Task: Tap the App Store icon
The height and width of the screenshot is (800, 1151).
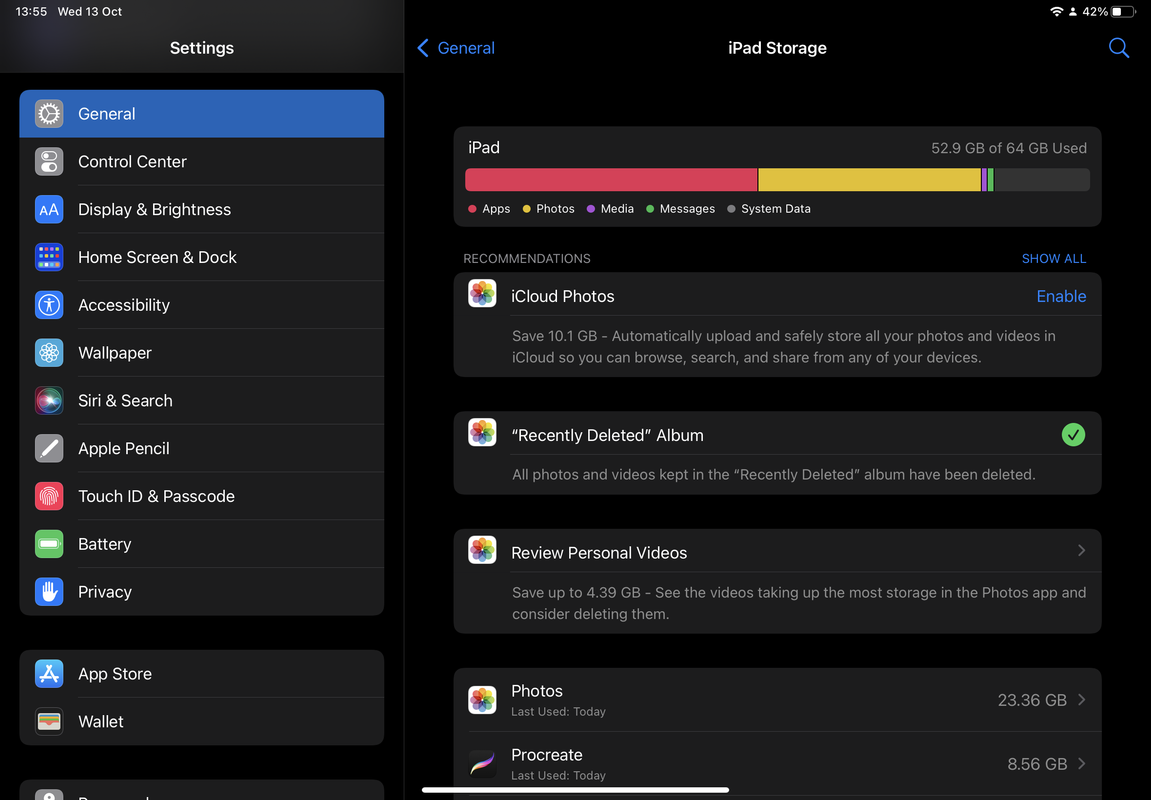Action: 49,674
